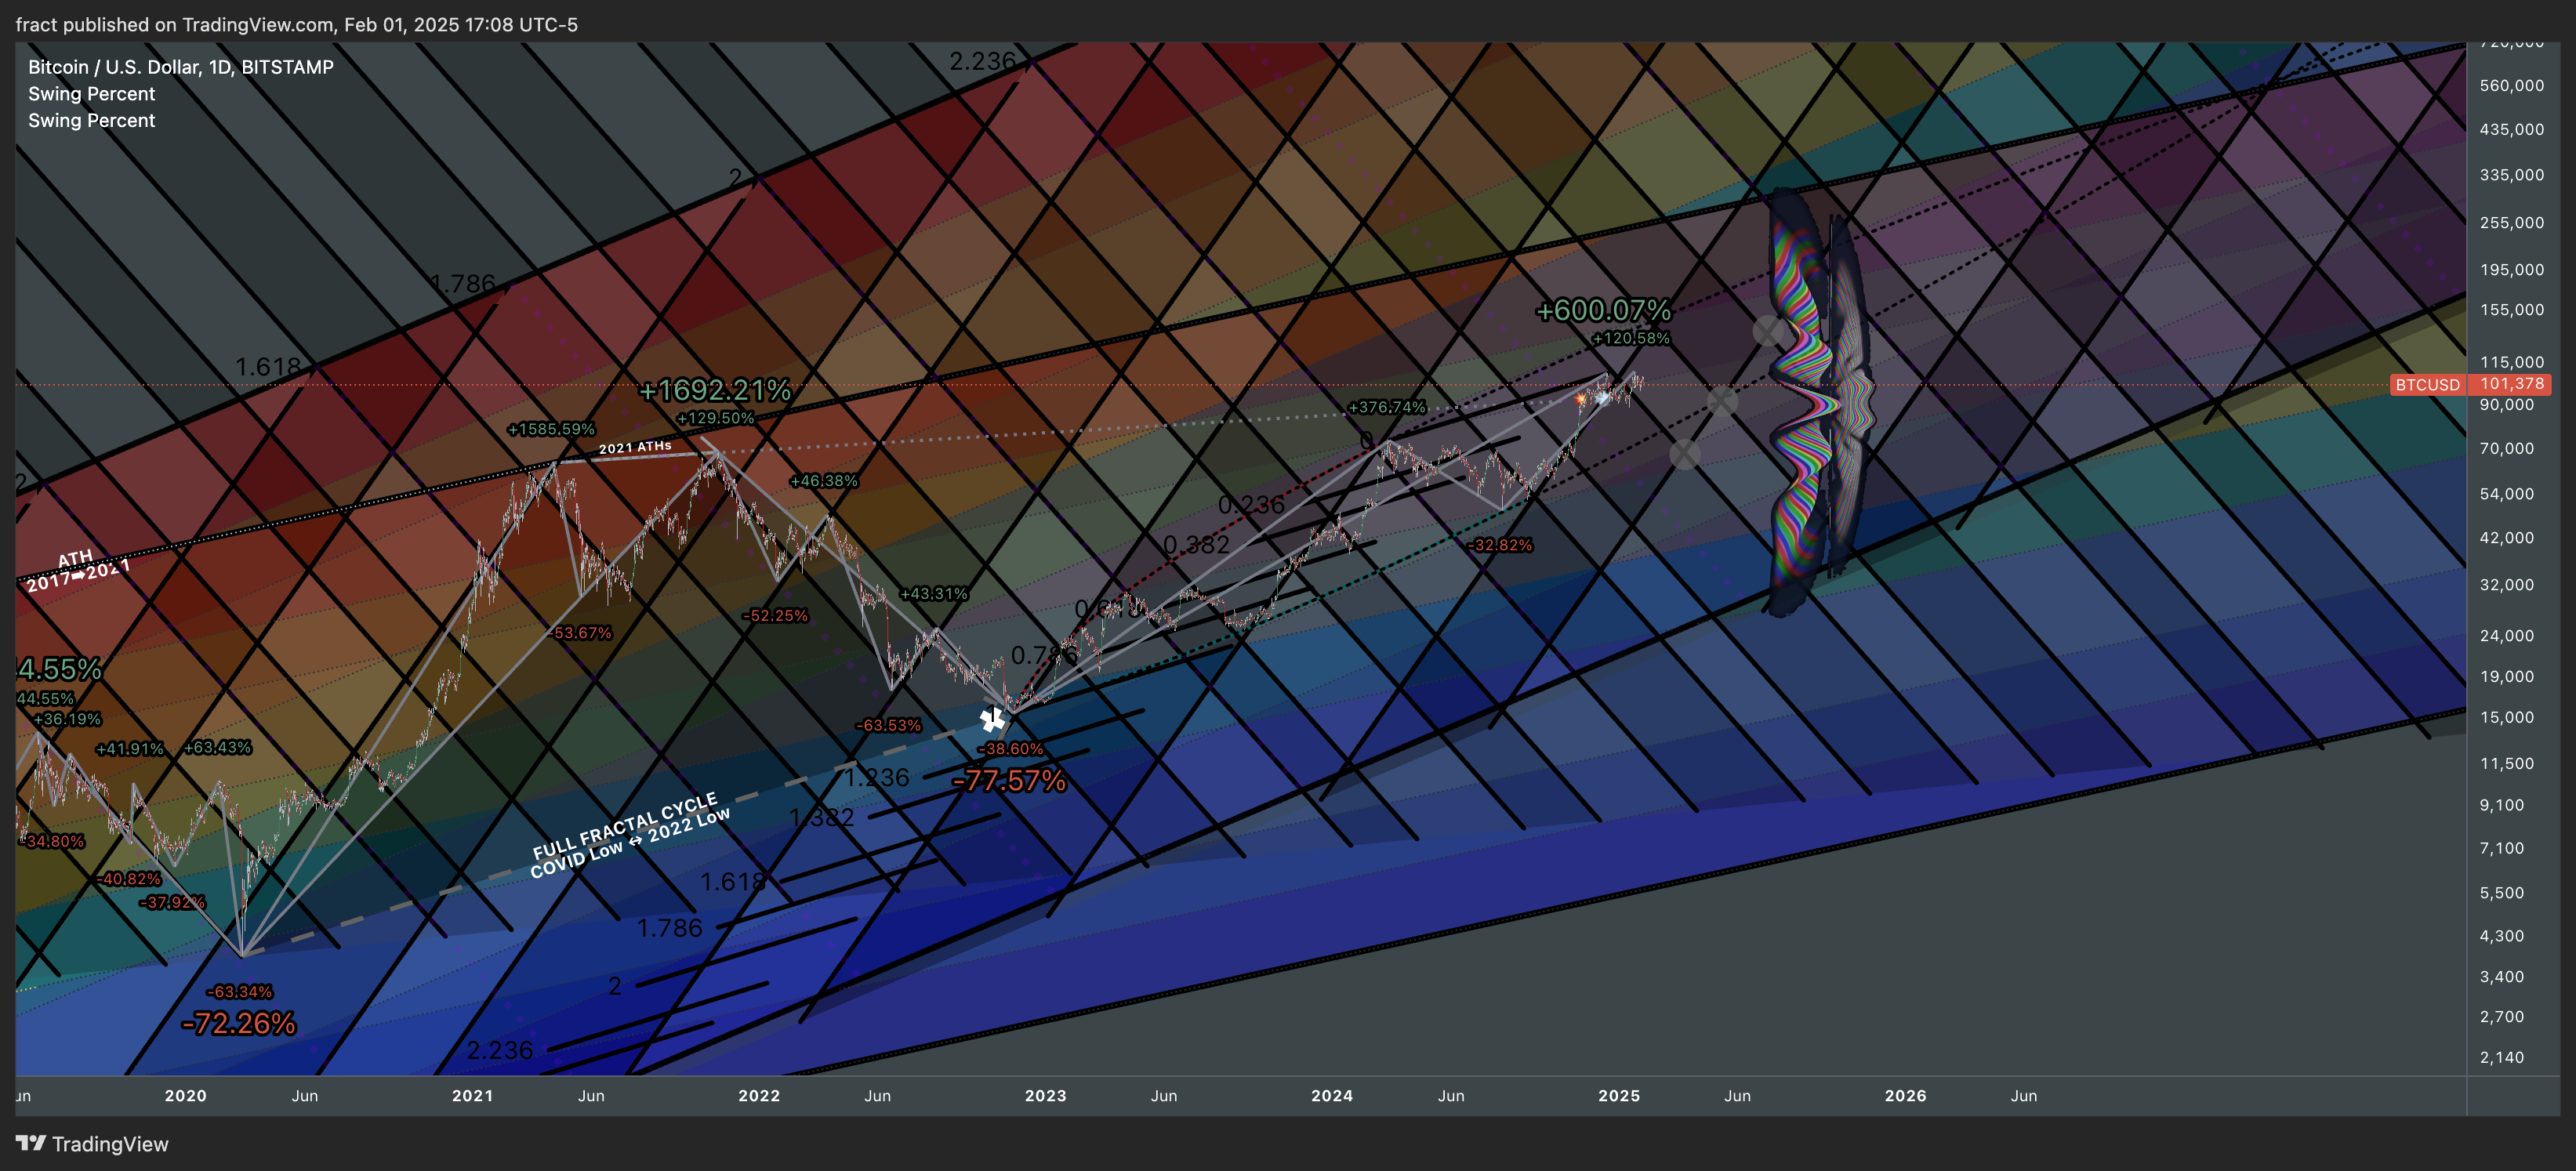Click the white cloud emoji beside the explosion emoji
The width and height of the screenshot is (2576, 1171).
(x=1602, y=398)
